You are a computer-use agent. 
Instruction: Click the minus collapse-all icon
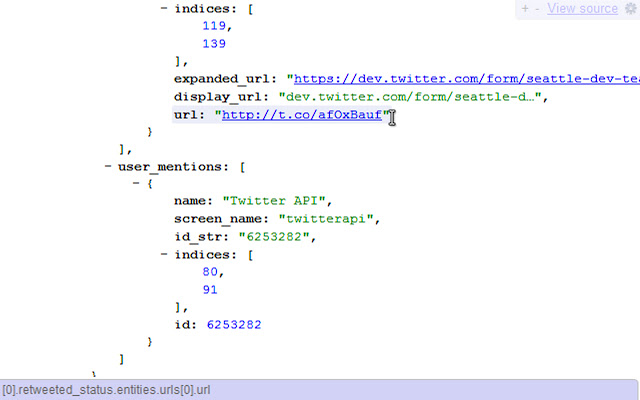536,9
